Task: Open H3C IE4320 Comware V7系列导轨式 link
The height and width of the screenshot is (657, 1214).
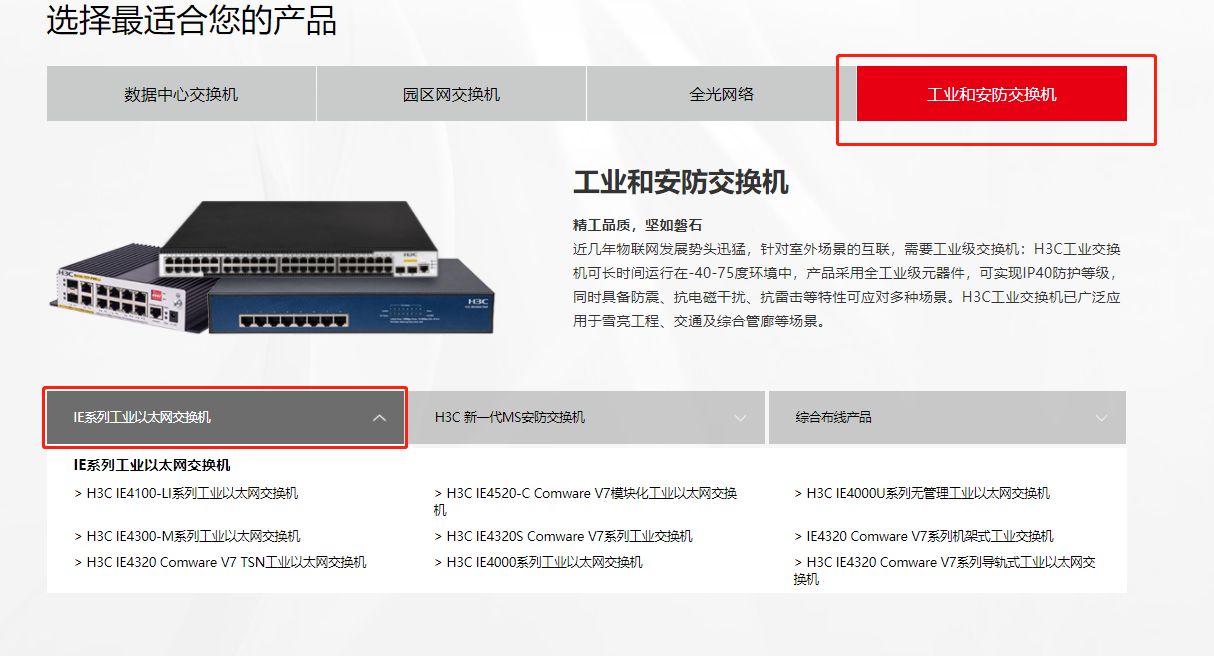Action: 945,570
